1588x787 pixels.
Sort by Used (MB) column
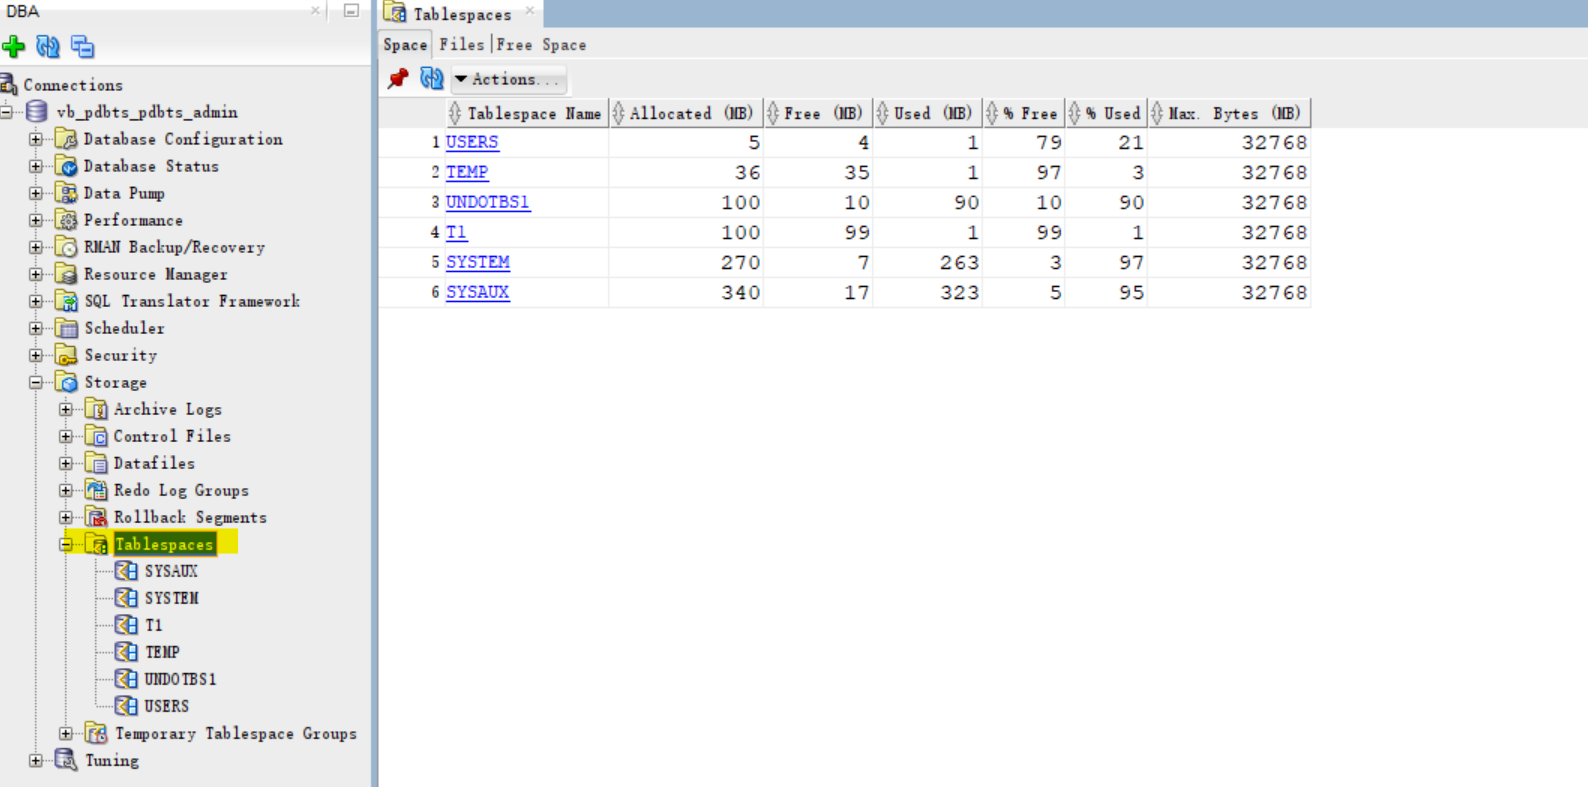point(927,113)
